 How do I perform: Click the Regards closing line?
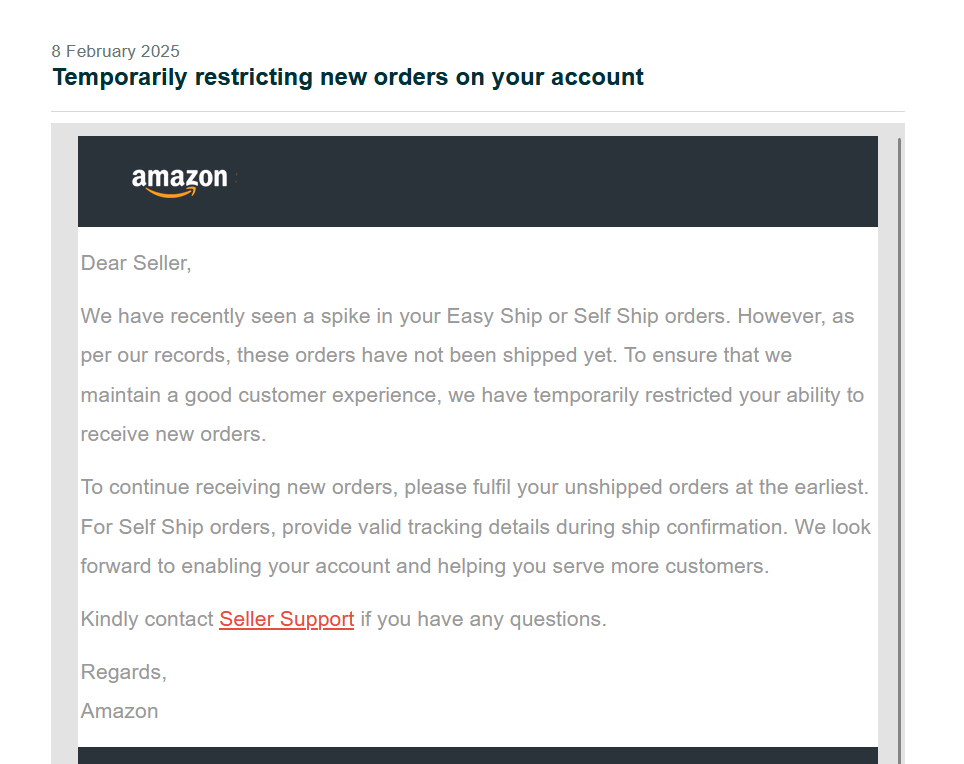tap(124, 672)
